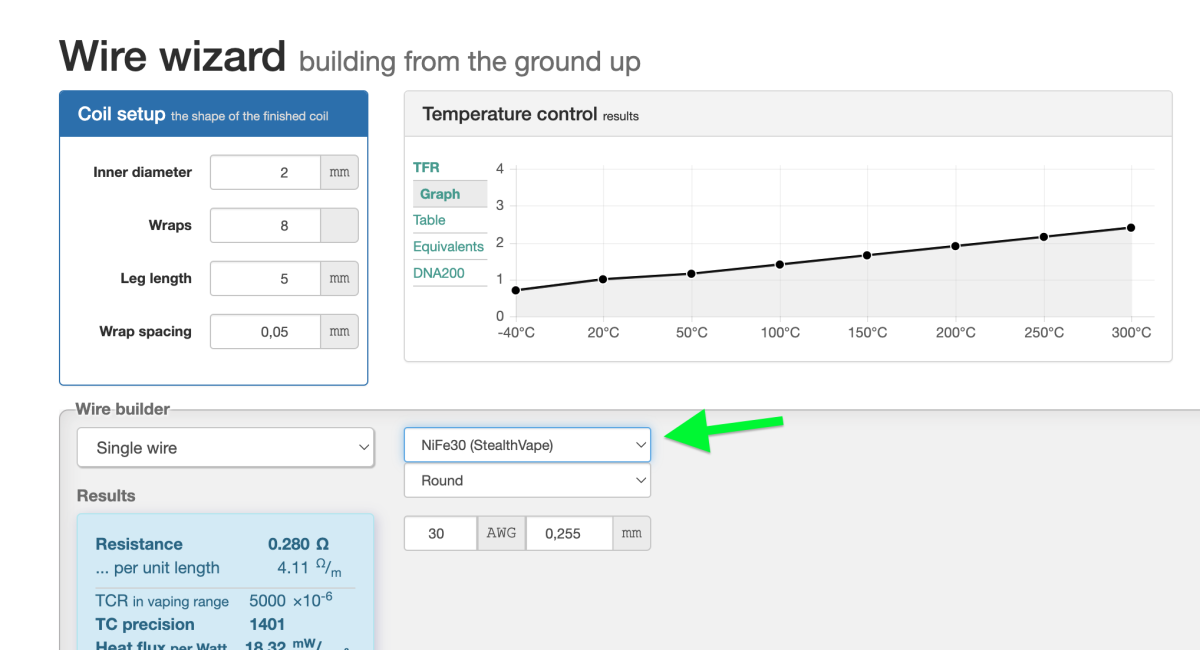This screenshot has width=1200, height=650.
Task: Click the Wire wizard page title
Action: point(173,56)
